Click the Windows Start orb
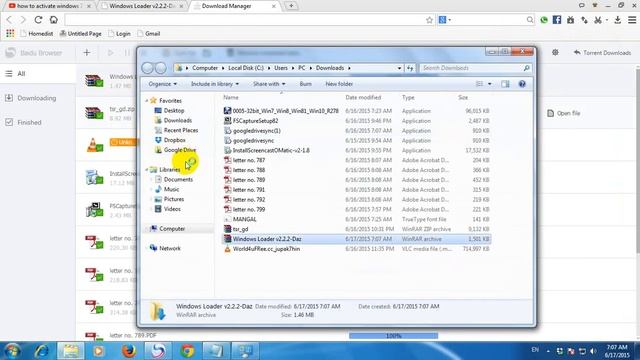This screenshot has height=360, width=640. click(x=12, y=351)
